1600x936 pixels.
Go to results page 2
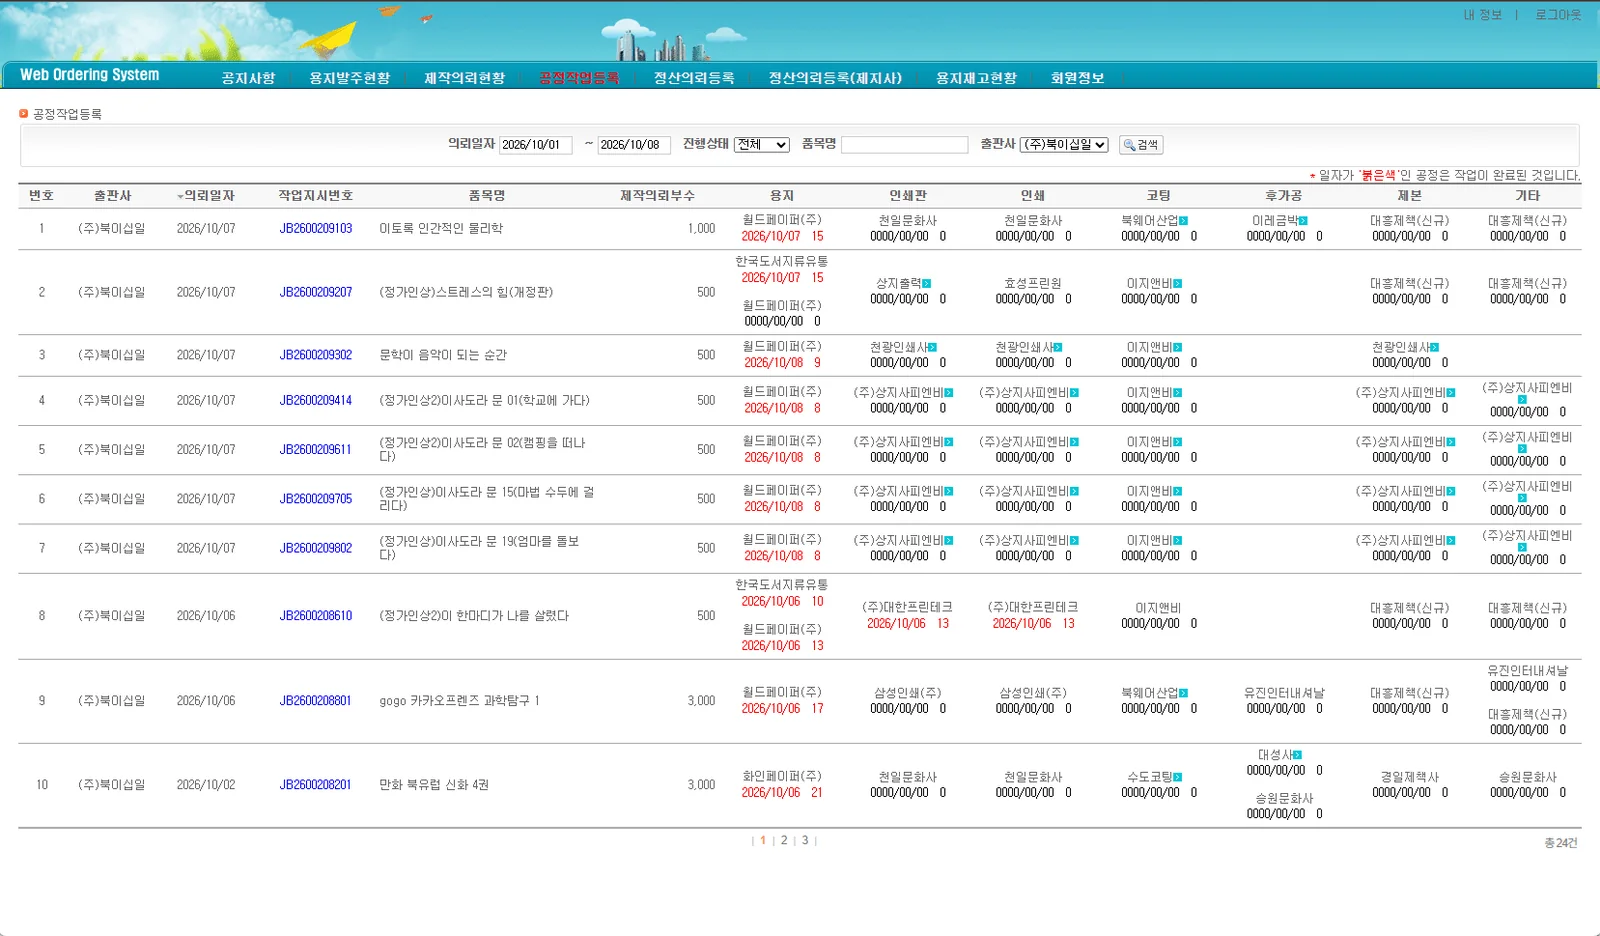click(784, 841)
